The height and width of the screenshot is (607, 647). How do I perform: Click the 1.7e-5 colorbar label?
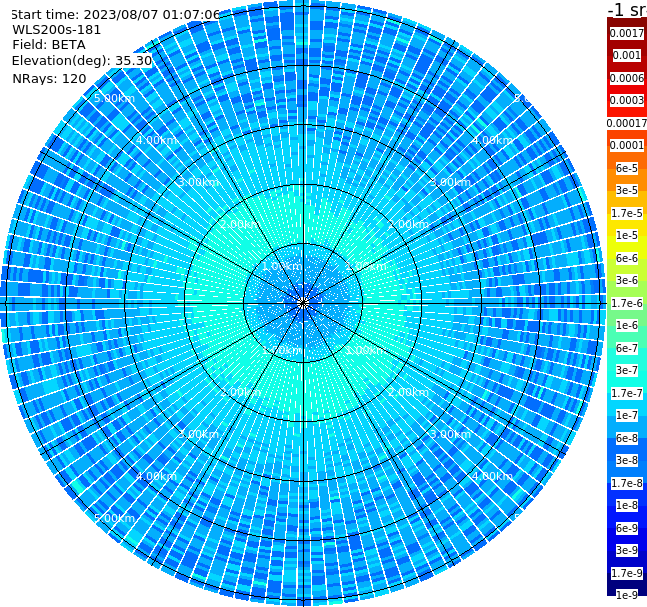click(x=627, y=213)
